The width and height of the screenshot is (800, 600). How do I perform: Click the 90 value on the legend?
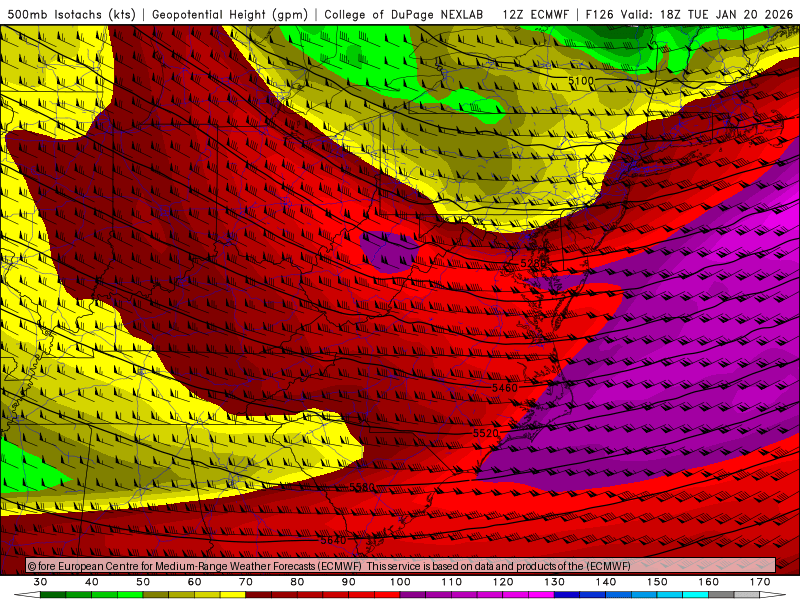pyautogui.click(x=349, y=582)
